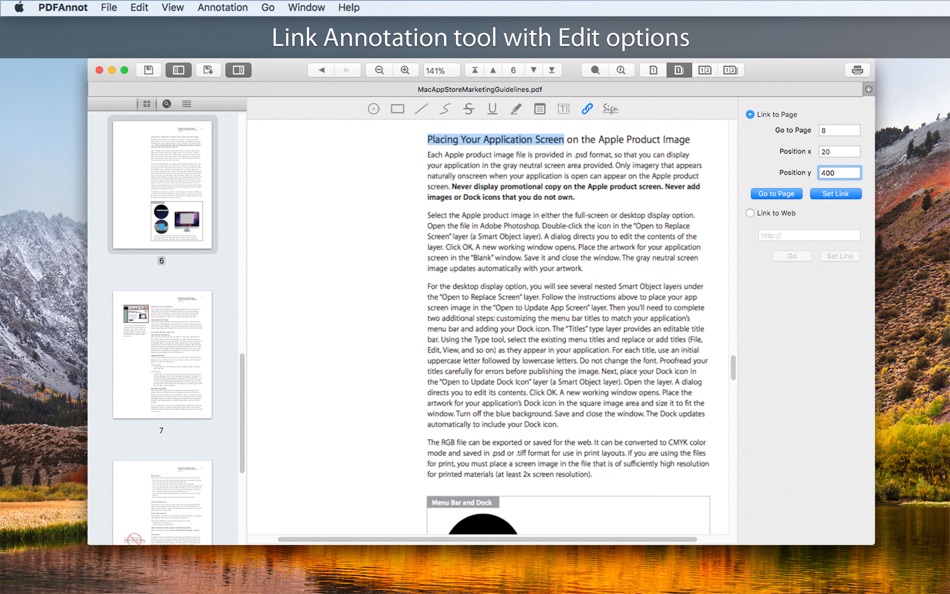Open the File menu
950x594 pixels.
tap(109, 7)
